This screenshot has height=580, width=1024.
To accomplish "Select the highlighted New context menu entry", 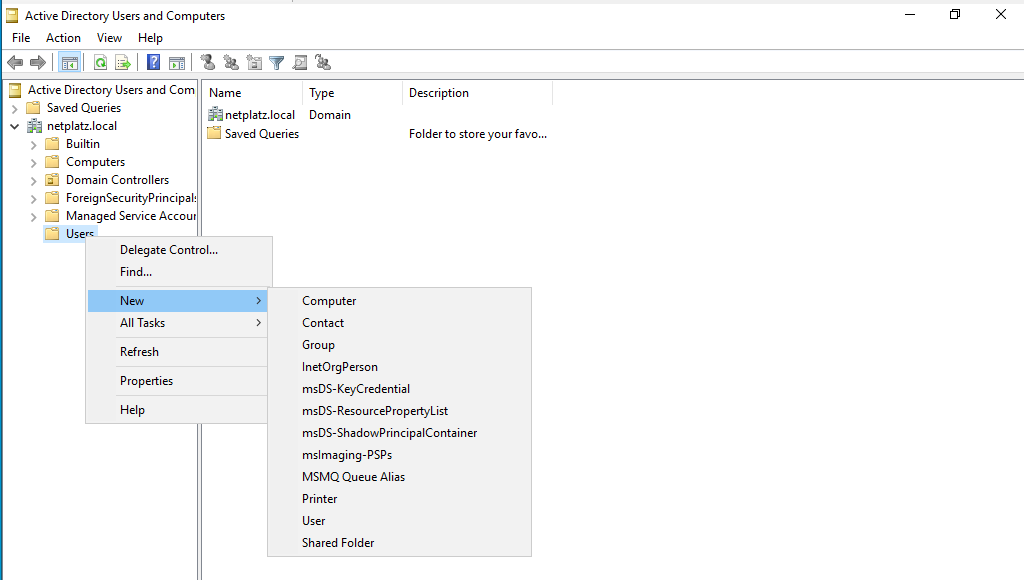I will tap(178, 300).
